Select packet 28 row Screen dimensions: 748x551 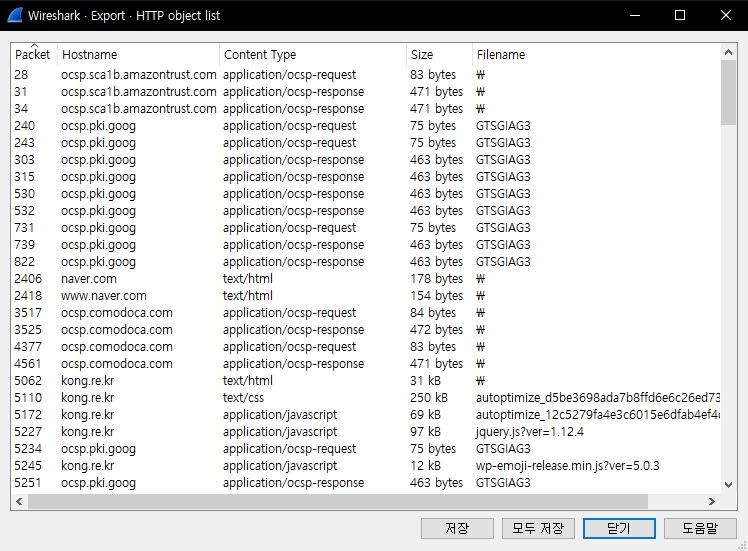pos(366,75)
